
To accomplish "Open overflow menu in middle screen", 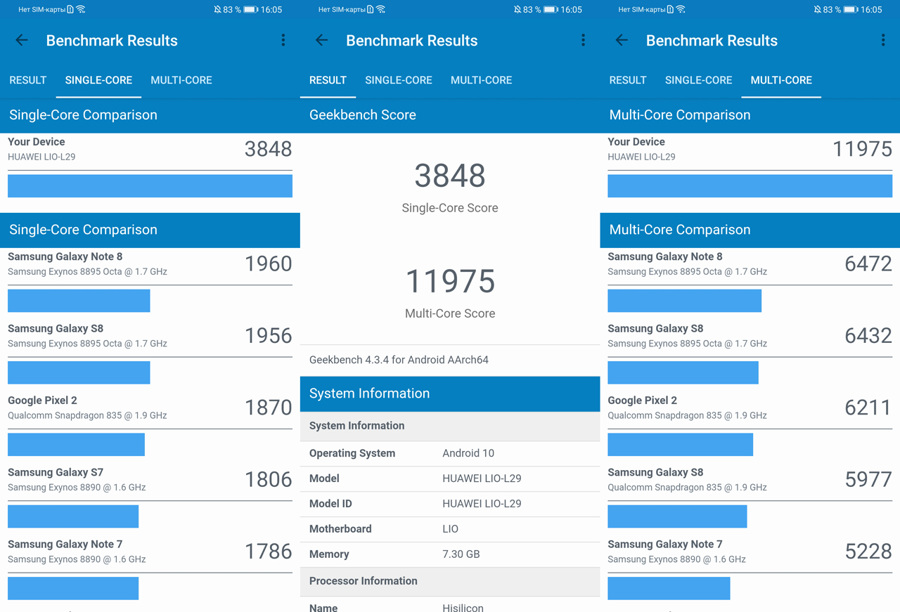I will click(583, 40).
